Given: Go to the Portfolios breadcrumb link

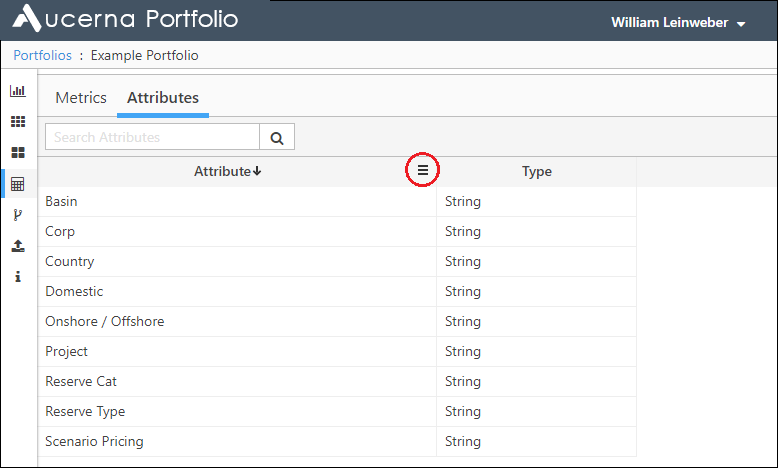Looking at the screenshot, I should point(43,55).
